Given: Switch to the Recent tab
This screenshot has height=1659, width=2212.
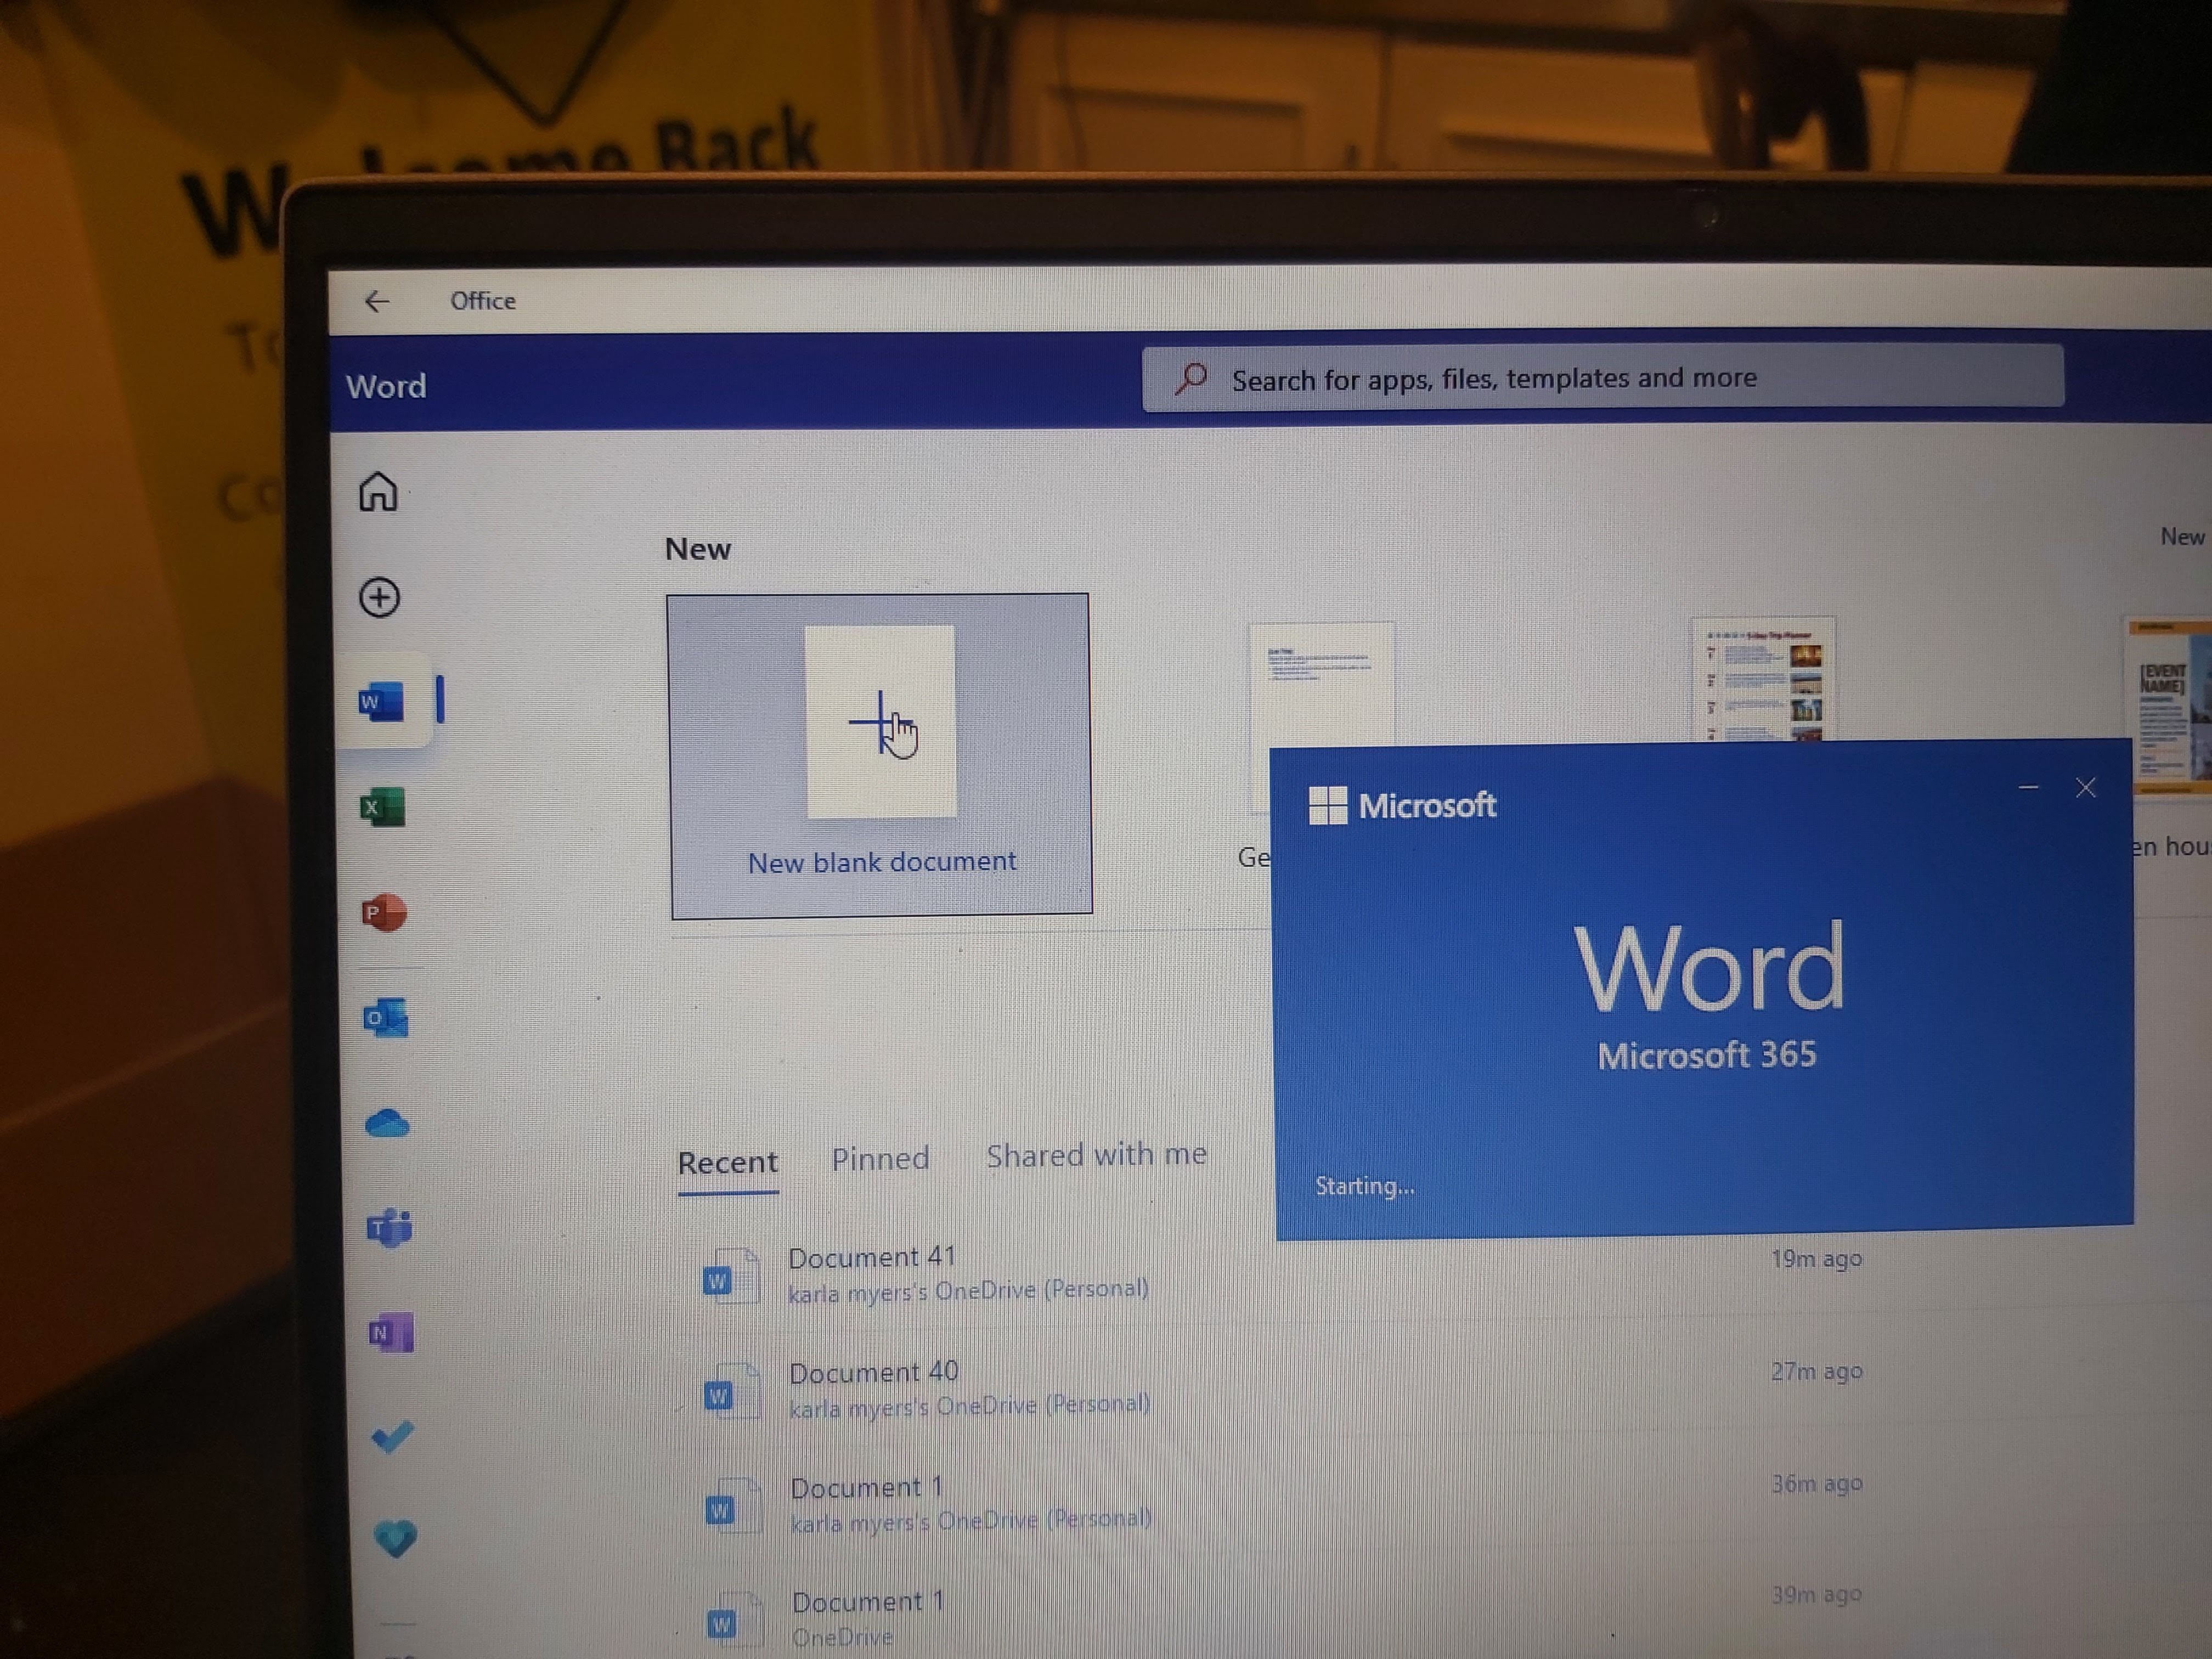Looking at the screenshot, I should point(727,1162).
